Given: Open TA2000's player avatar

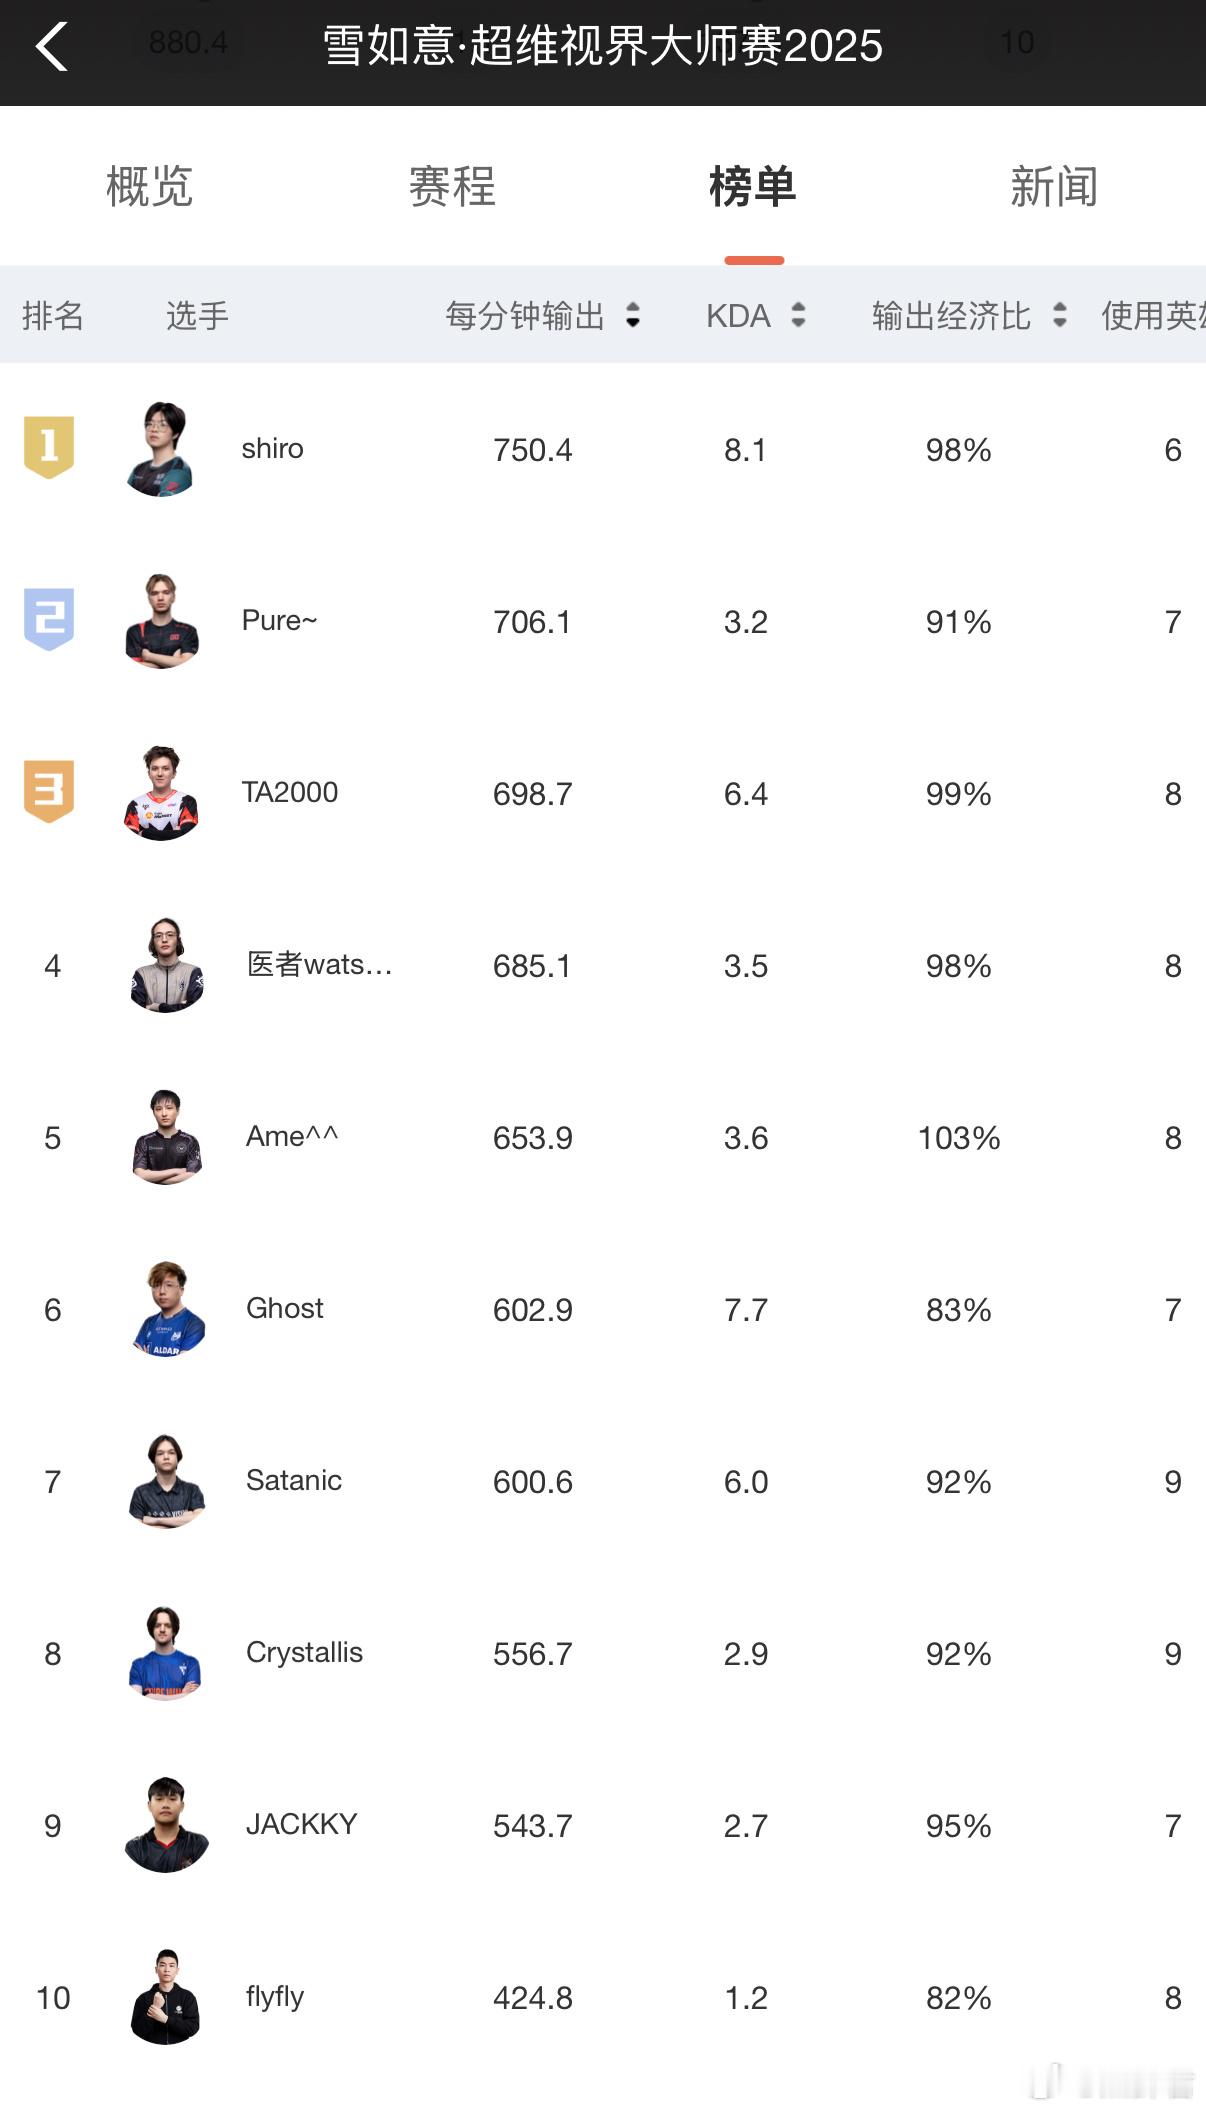Looking at the screenshot, I should pos(161,793).
